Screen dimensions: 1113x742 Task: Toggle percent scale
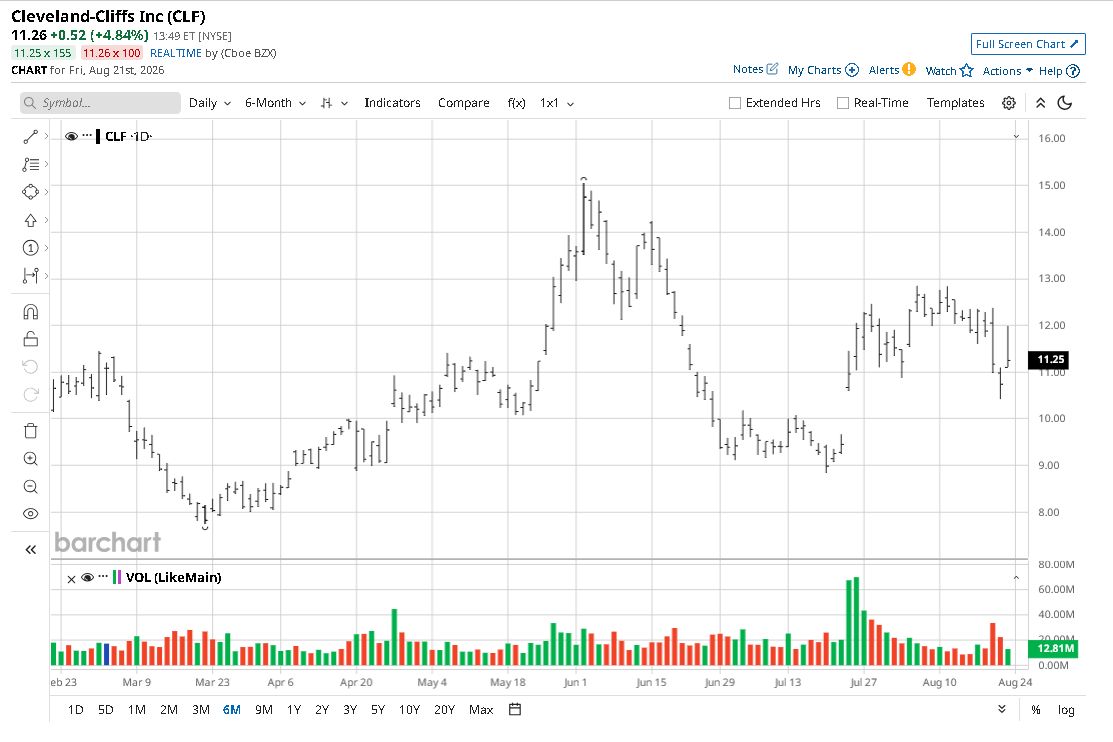(1036, 710)
